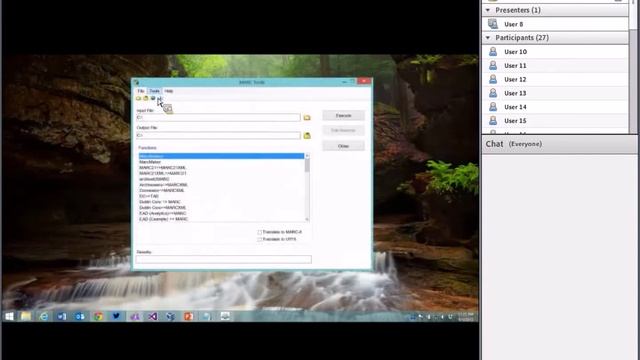The width and height of the screenshot is (640, 360).
Task: Collapse the Participants (27) section
Action: point(488,38)
